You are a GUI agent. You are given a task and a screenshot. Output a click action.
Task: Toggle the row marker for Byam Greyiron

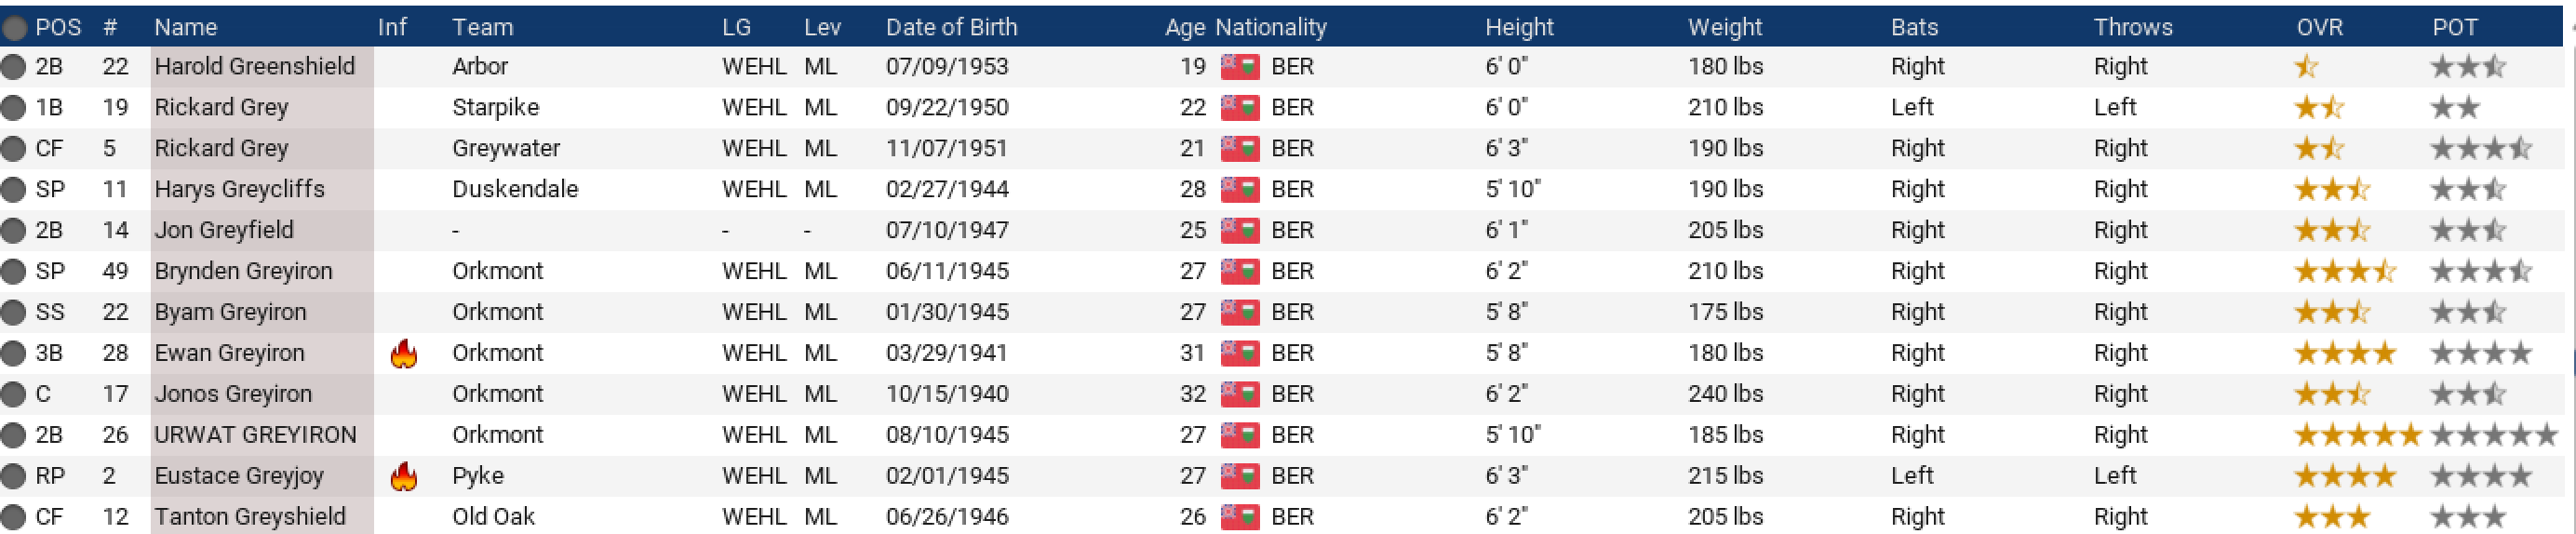click(13, 313)
